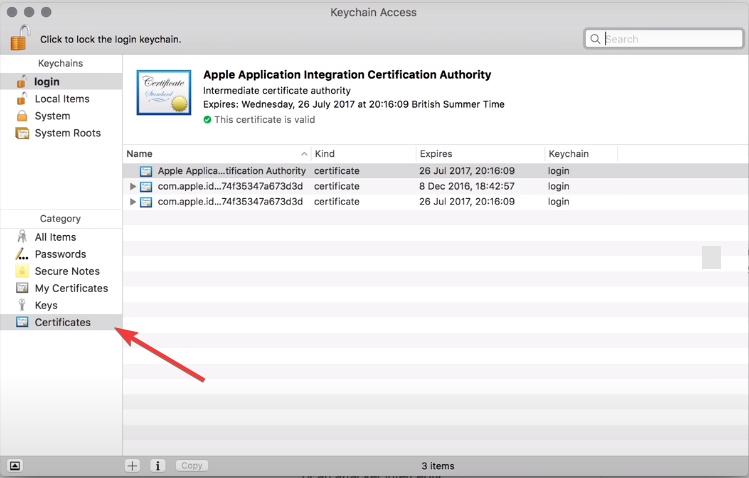Click the large certificate thumbnail image
This screenshot has height=478, width=749.
pyautogui.click(x=164, y=93)
